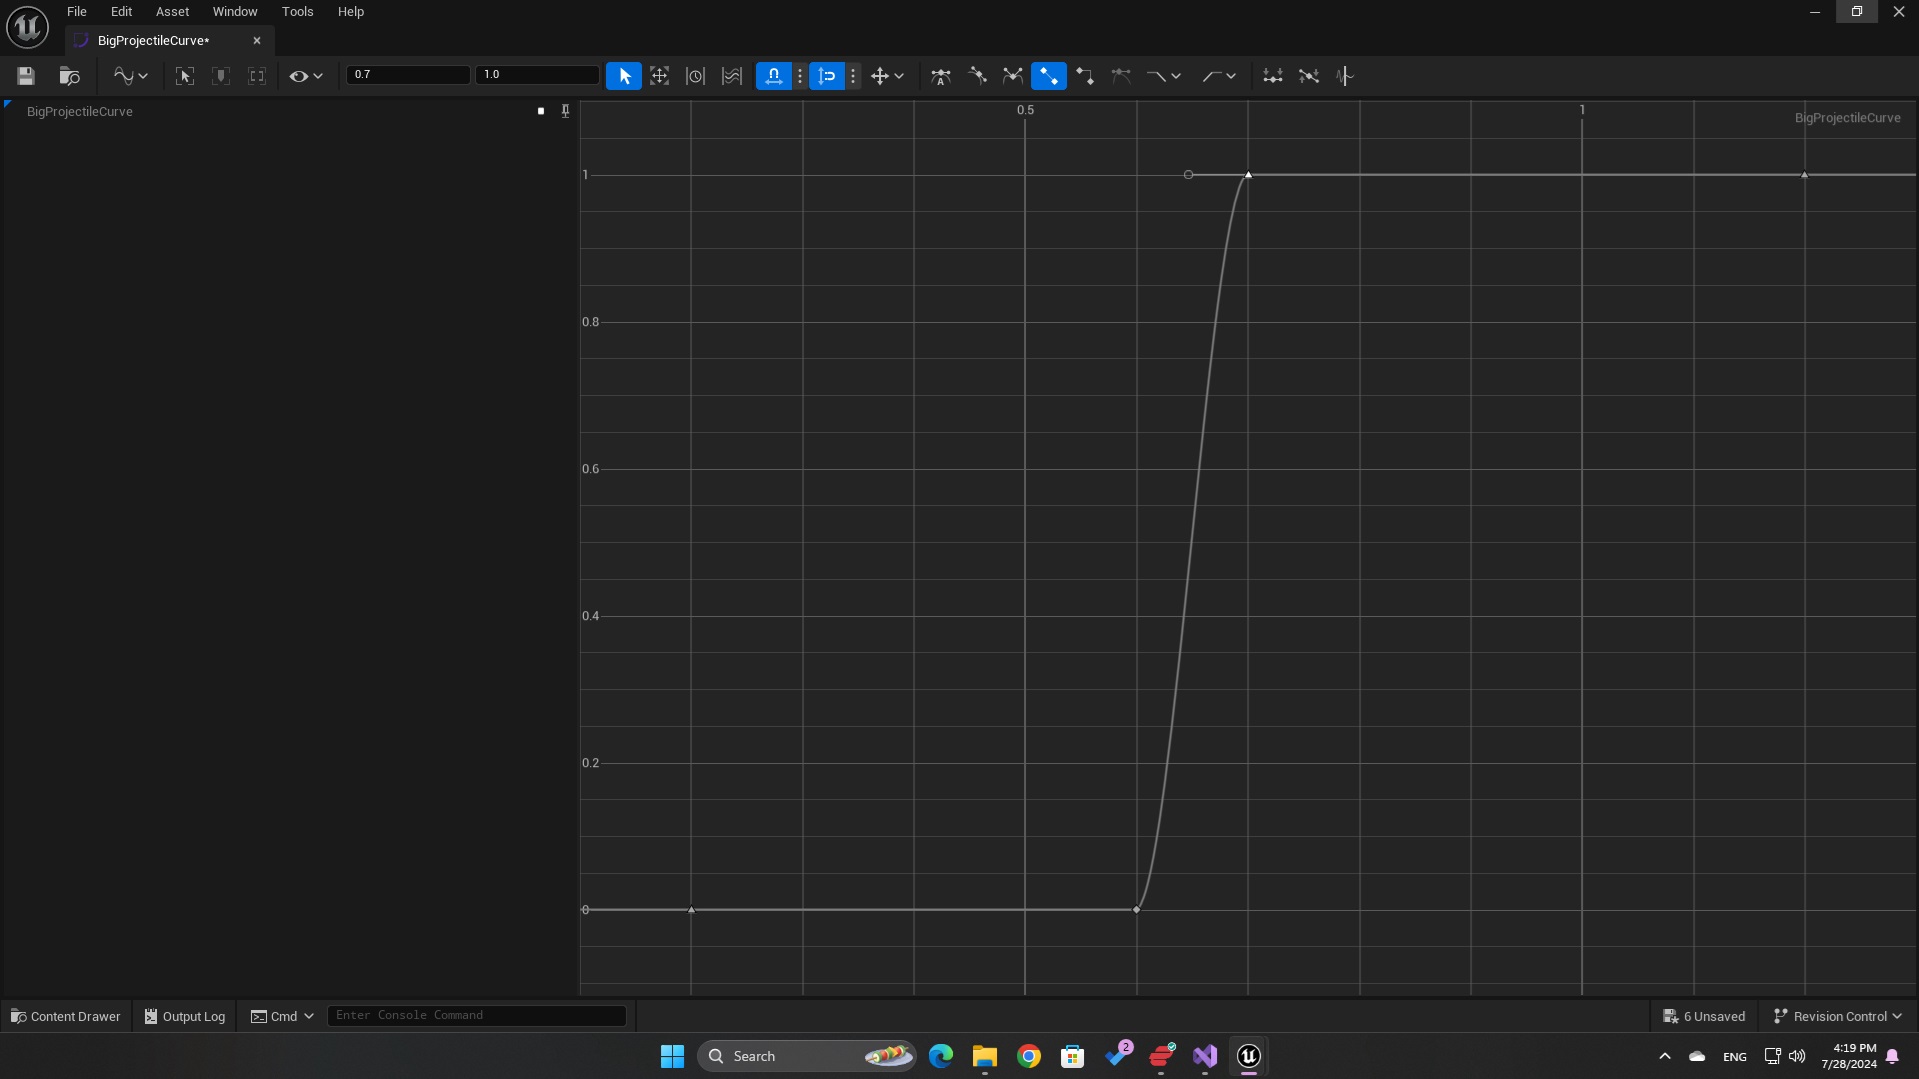Image resolution: width=1919 pixels, height=1079 pixels.
Task: Click the zoom to fit all icon
Action: point(185,76)
